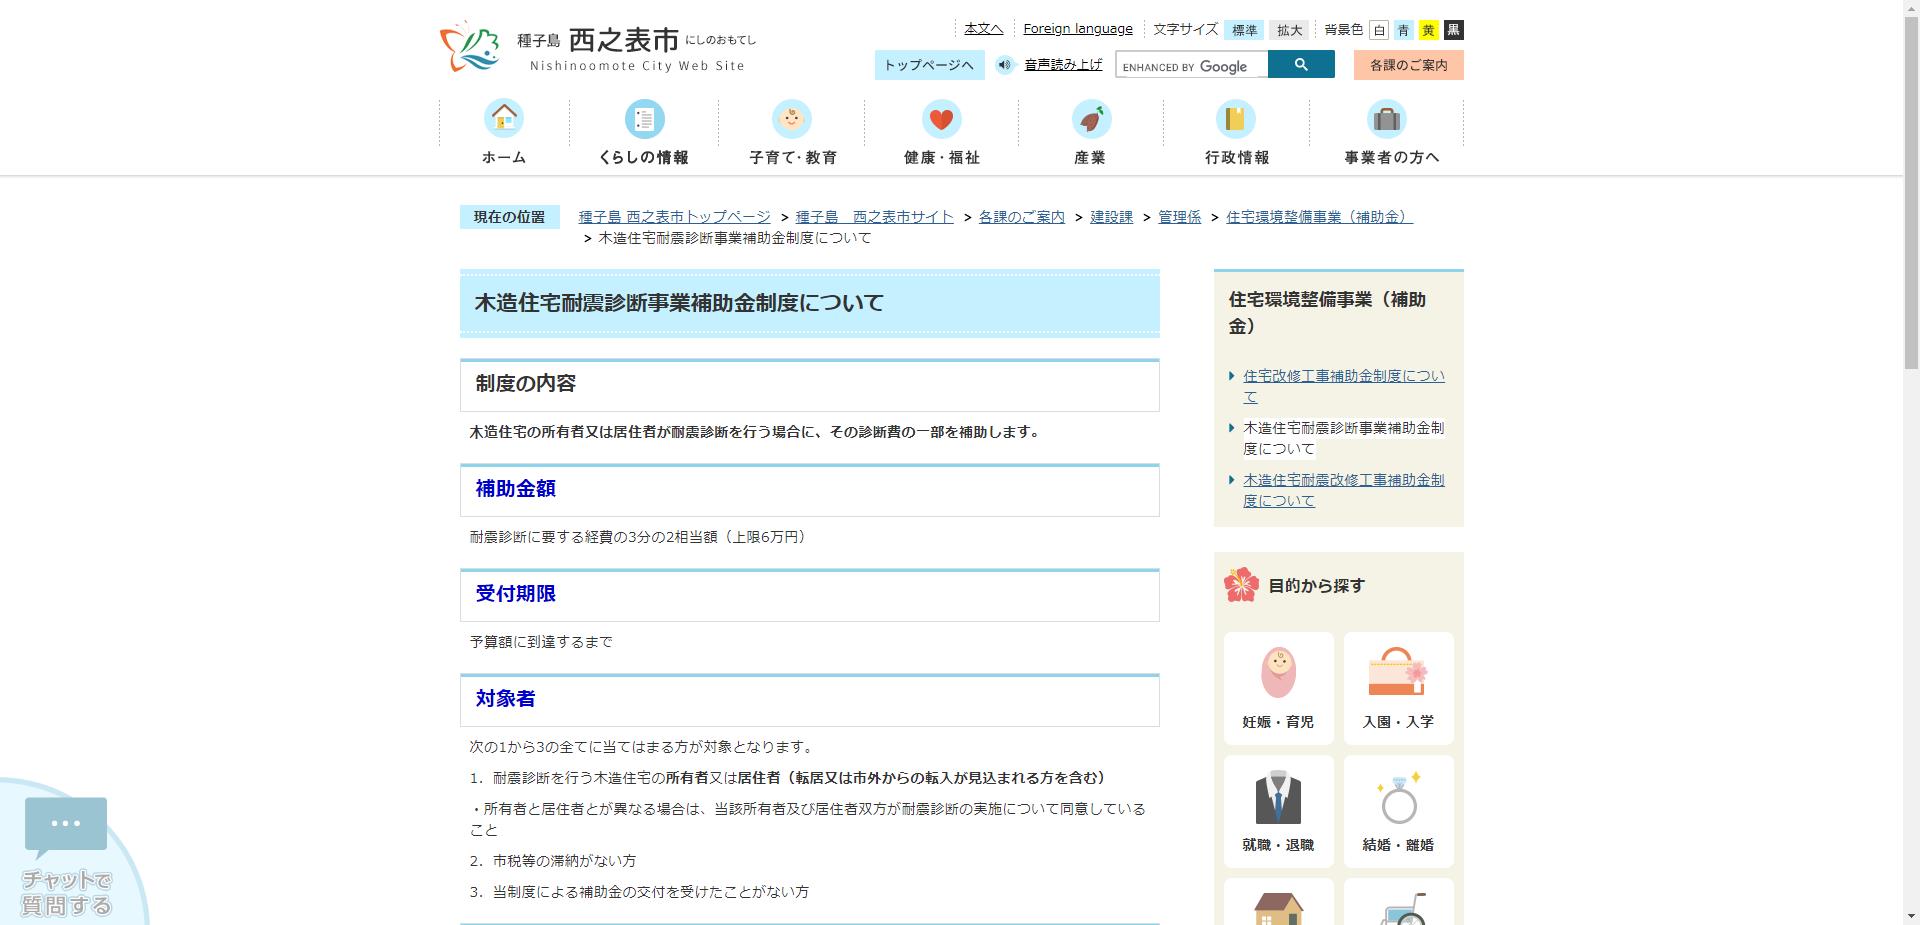The height and width of the screenshot is (925, 1920).
Task: Select the 事業者の方へ briefcase icon
Action: pos(1386,119)
